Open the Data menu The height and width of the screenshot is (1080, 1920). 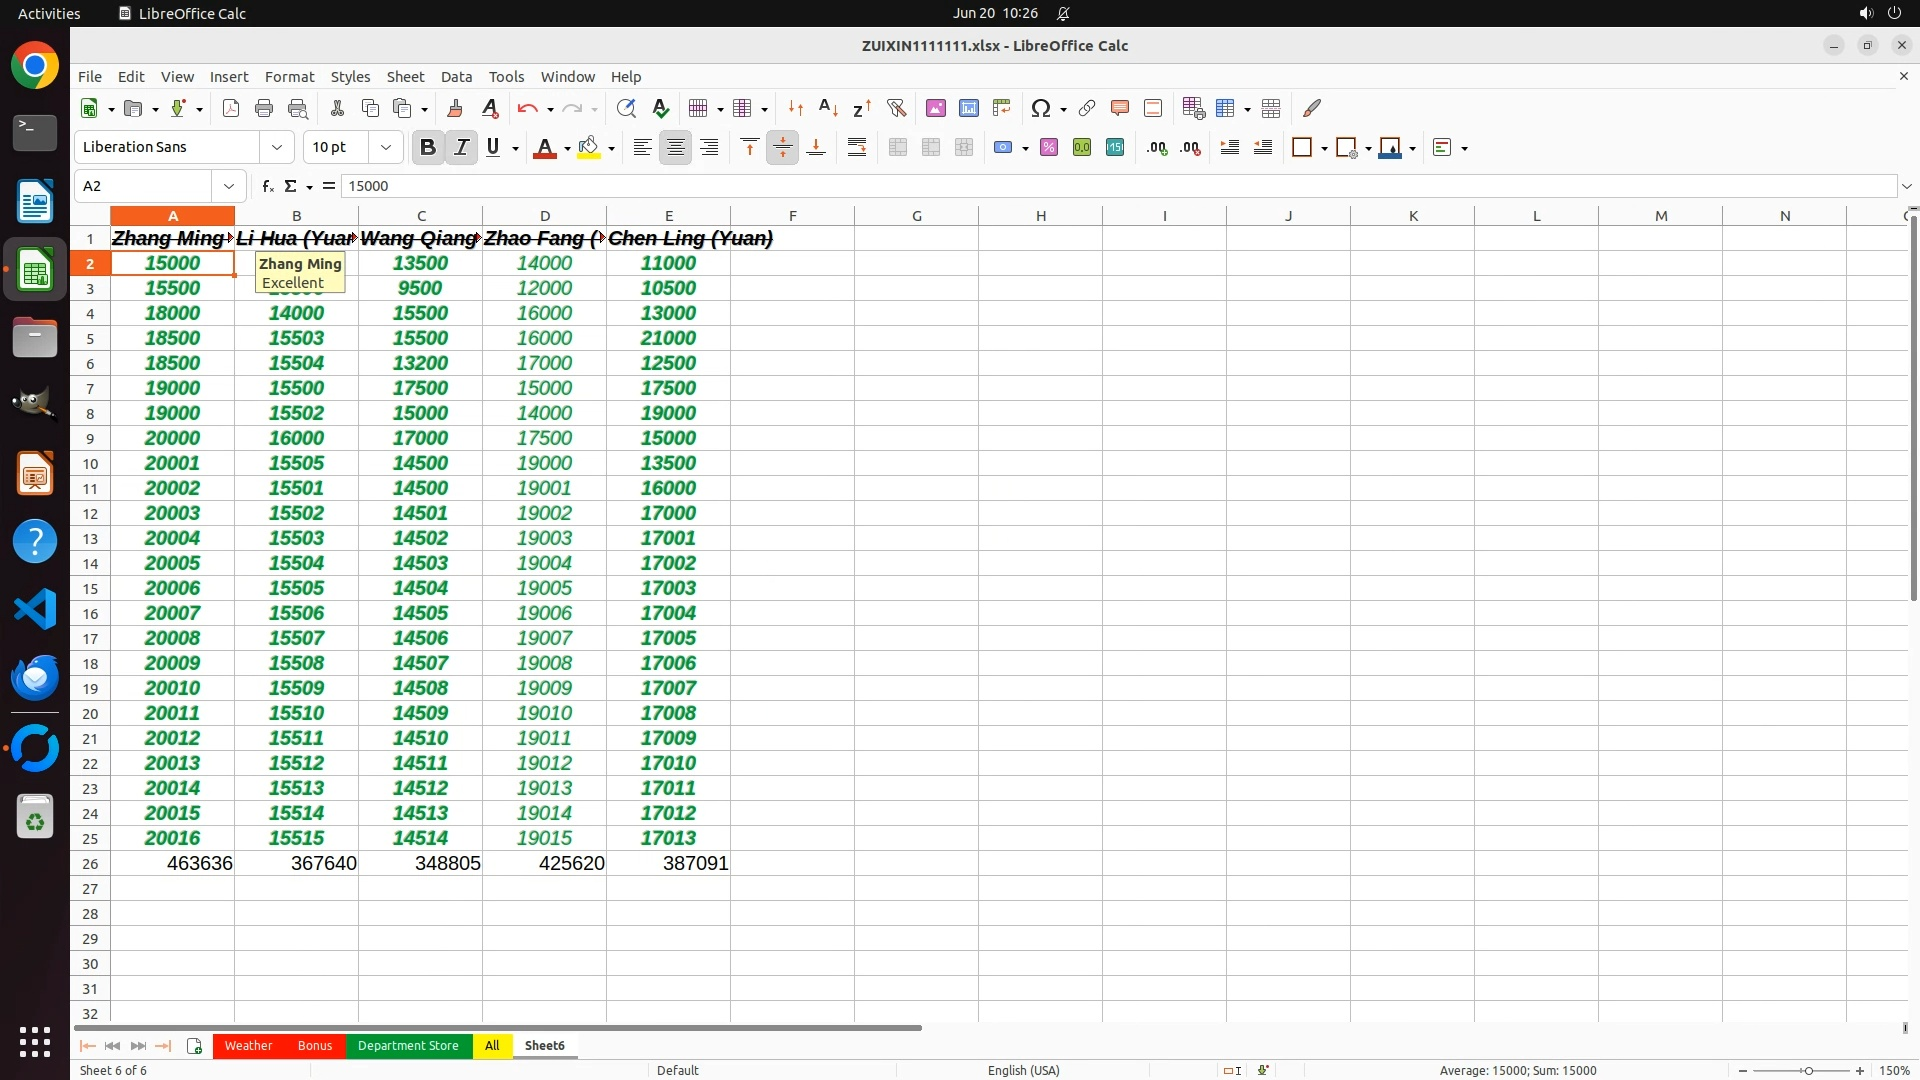(456, 77)
